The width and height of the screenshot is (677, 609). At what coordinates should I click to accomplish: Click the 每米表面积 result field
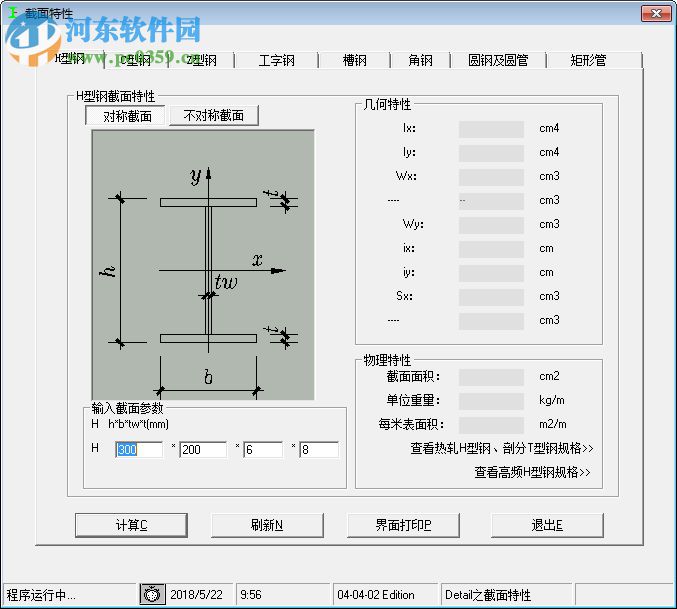coord(491,425)
